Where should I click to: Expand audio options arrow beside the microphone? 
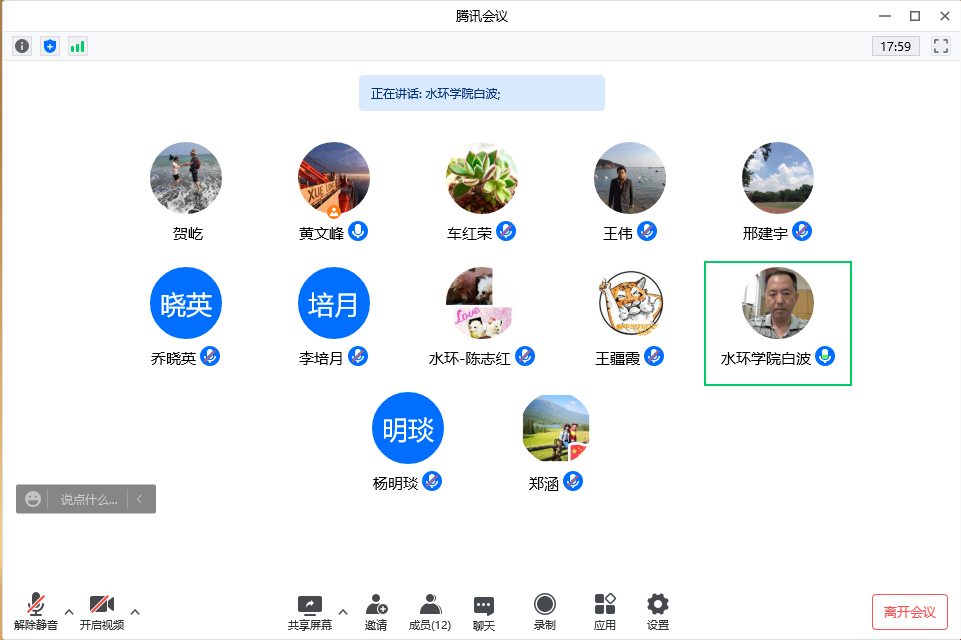coord(69,611)
